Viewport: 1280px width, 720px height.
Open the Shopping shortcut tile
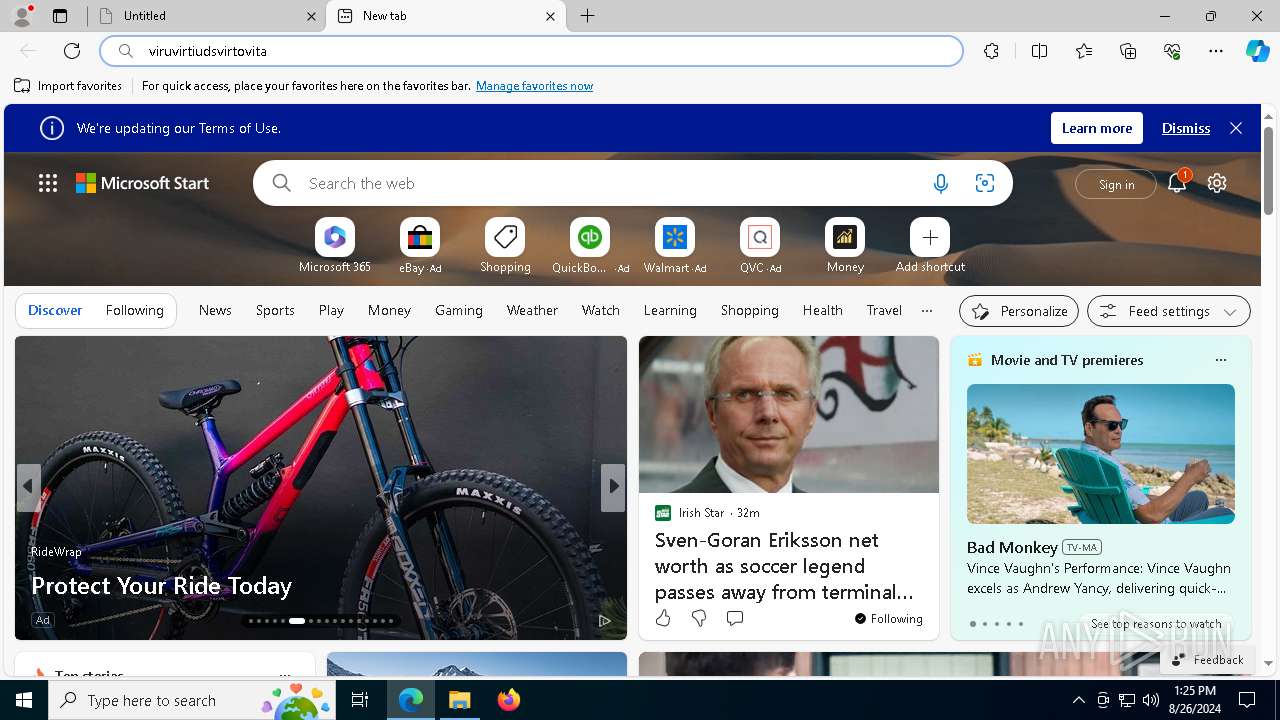click(505, 245)
